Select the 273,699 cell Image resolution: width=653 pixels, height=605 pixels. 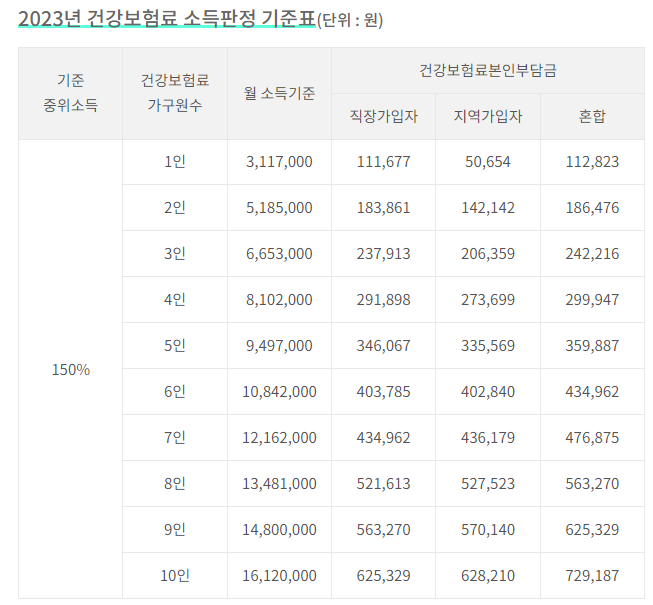coord(488,299)
